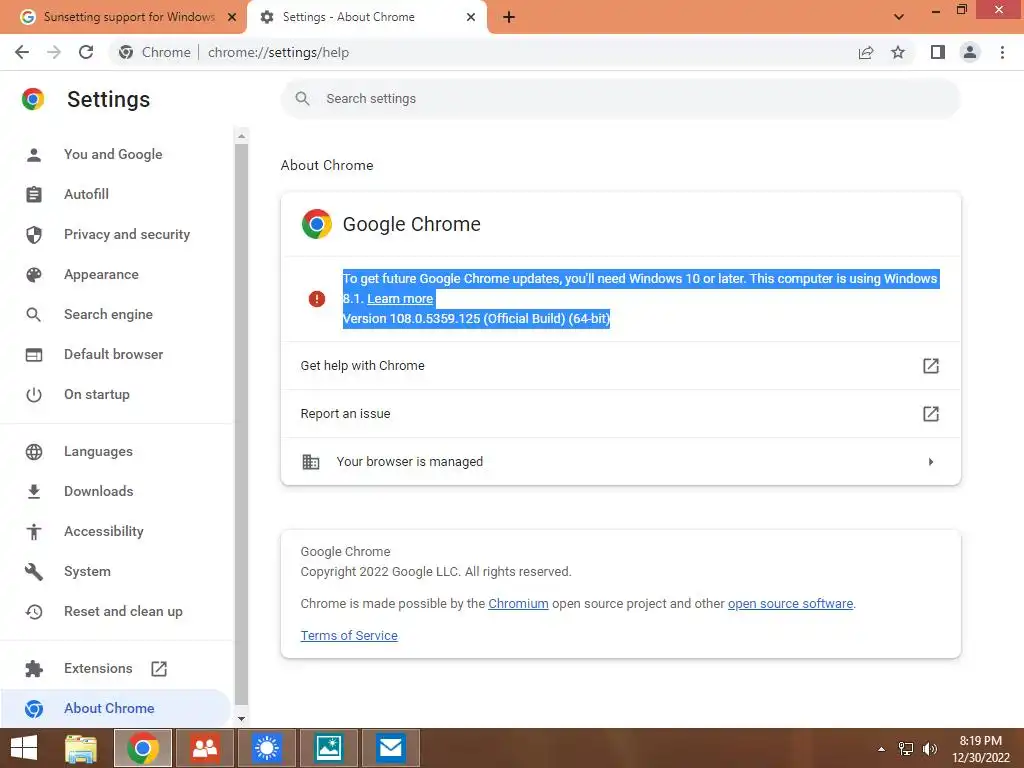This screenshot has height=768, width=1024.
Task: Open Extensions in a new tab
Action: pyautogui.click(x=116, y=668)
